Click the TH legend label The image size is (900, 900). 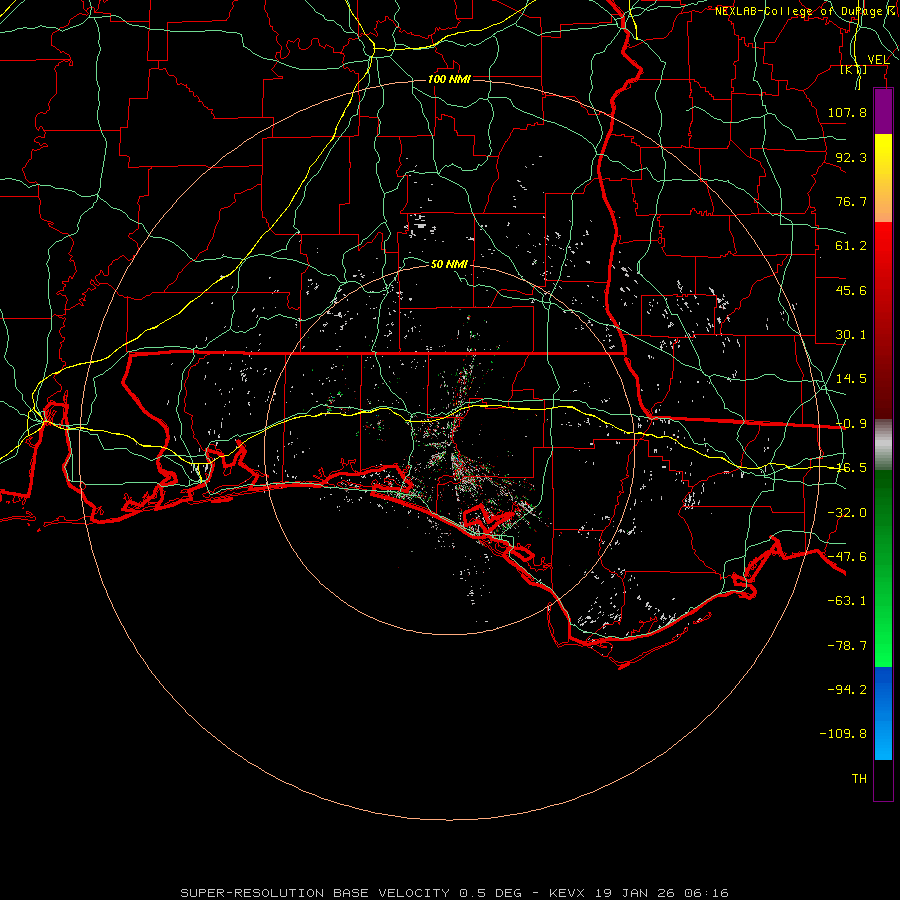859,779
